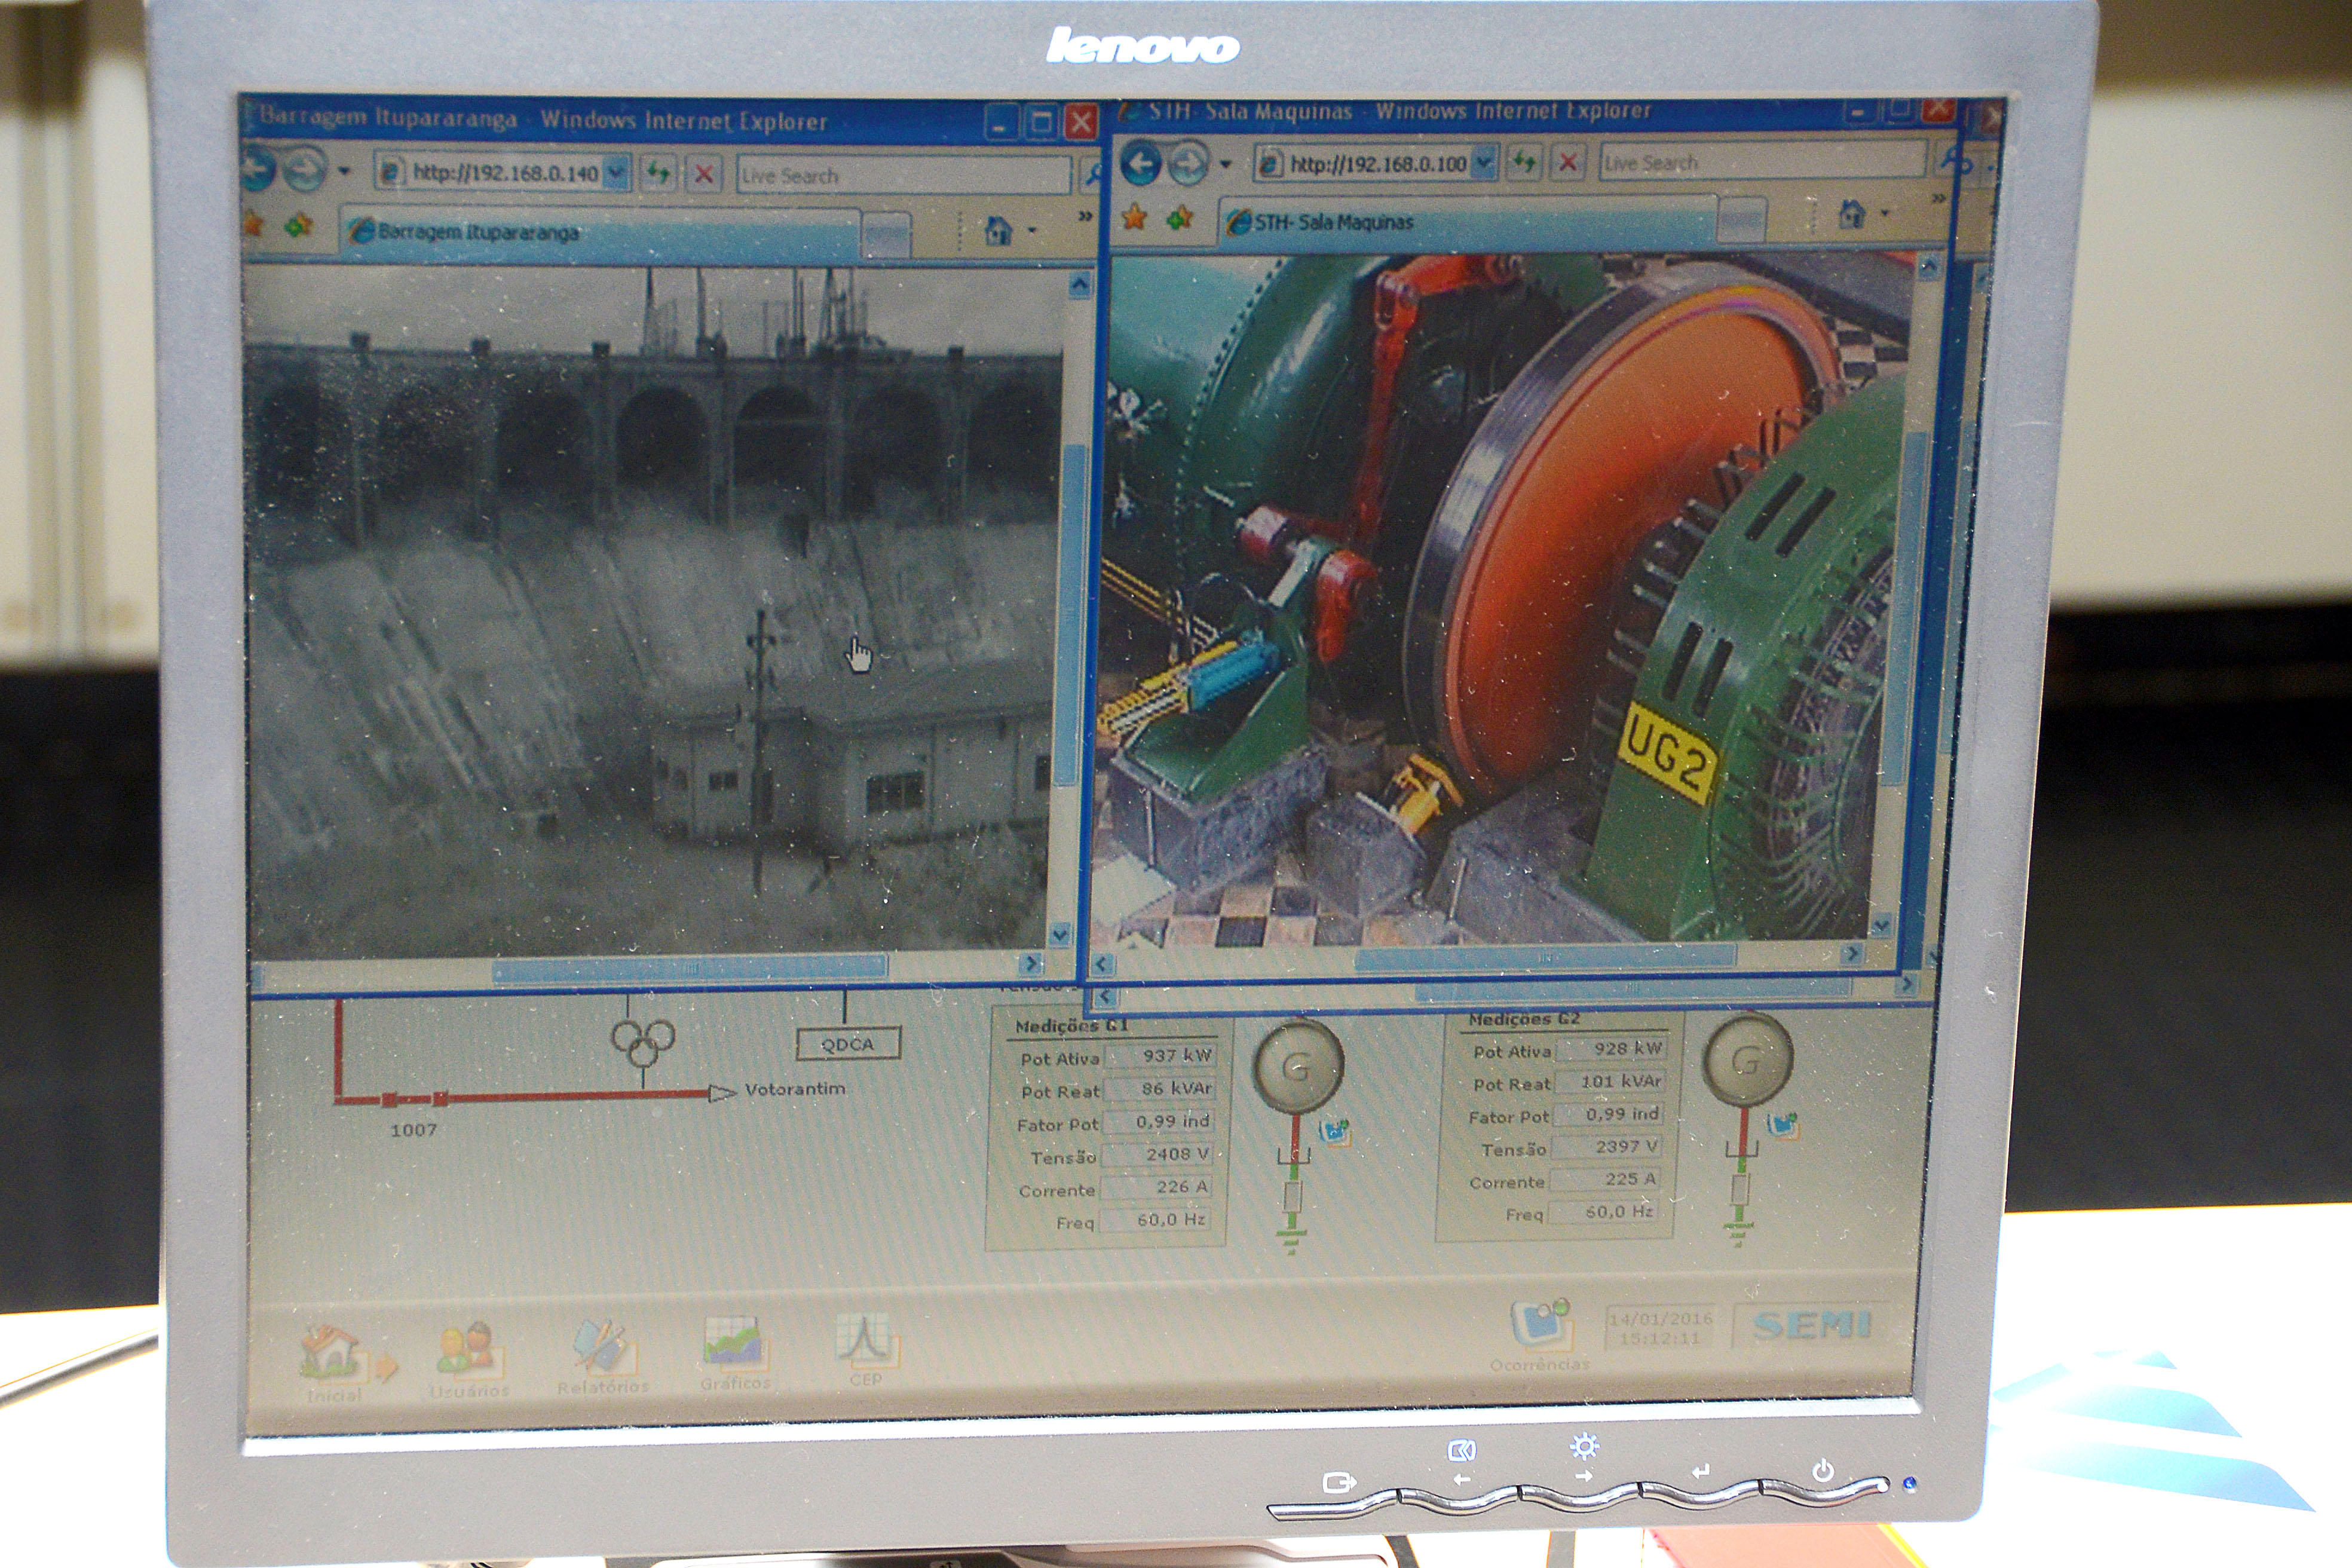Expand address dropdown for 192.168.0.100
Screen dimensions: 2352x1568
(1485, 162)
